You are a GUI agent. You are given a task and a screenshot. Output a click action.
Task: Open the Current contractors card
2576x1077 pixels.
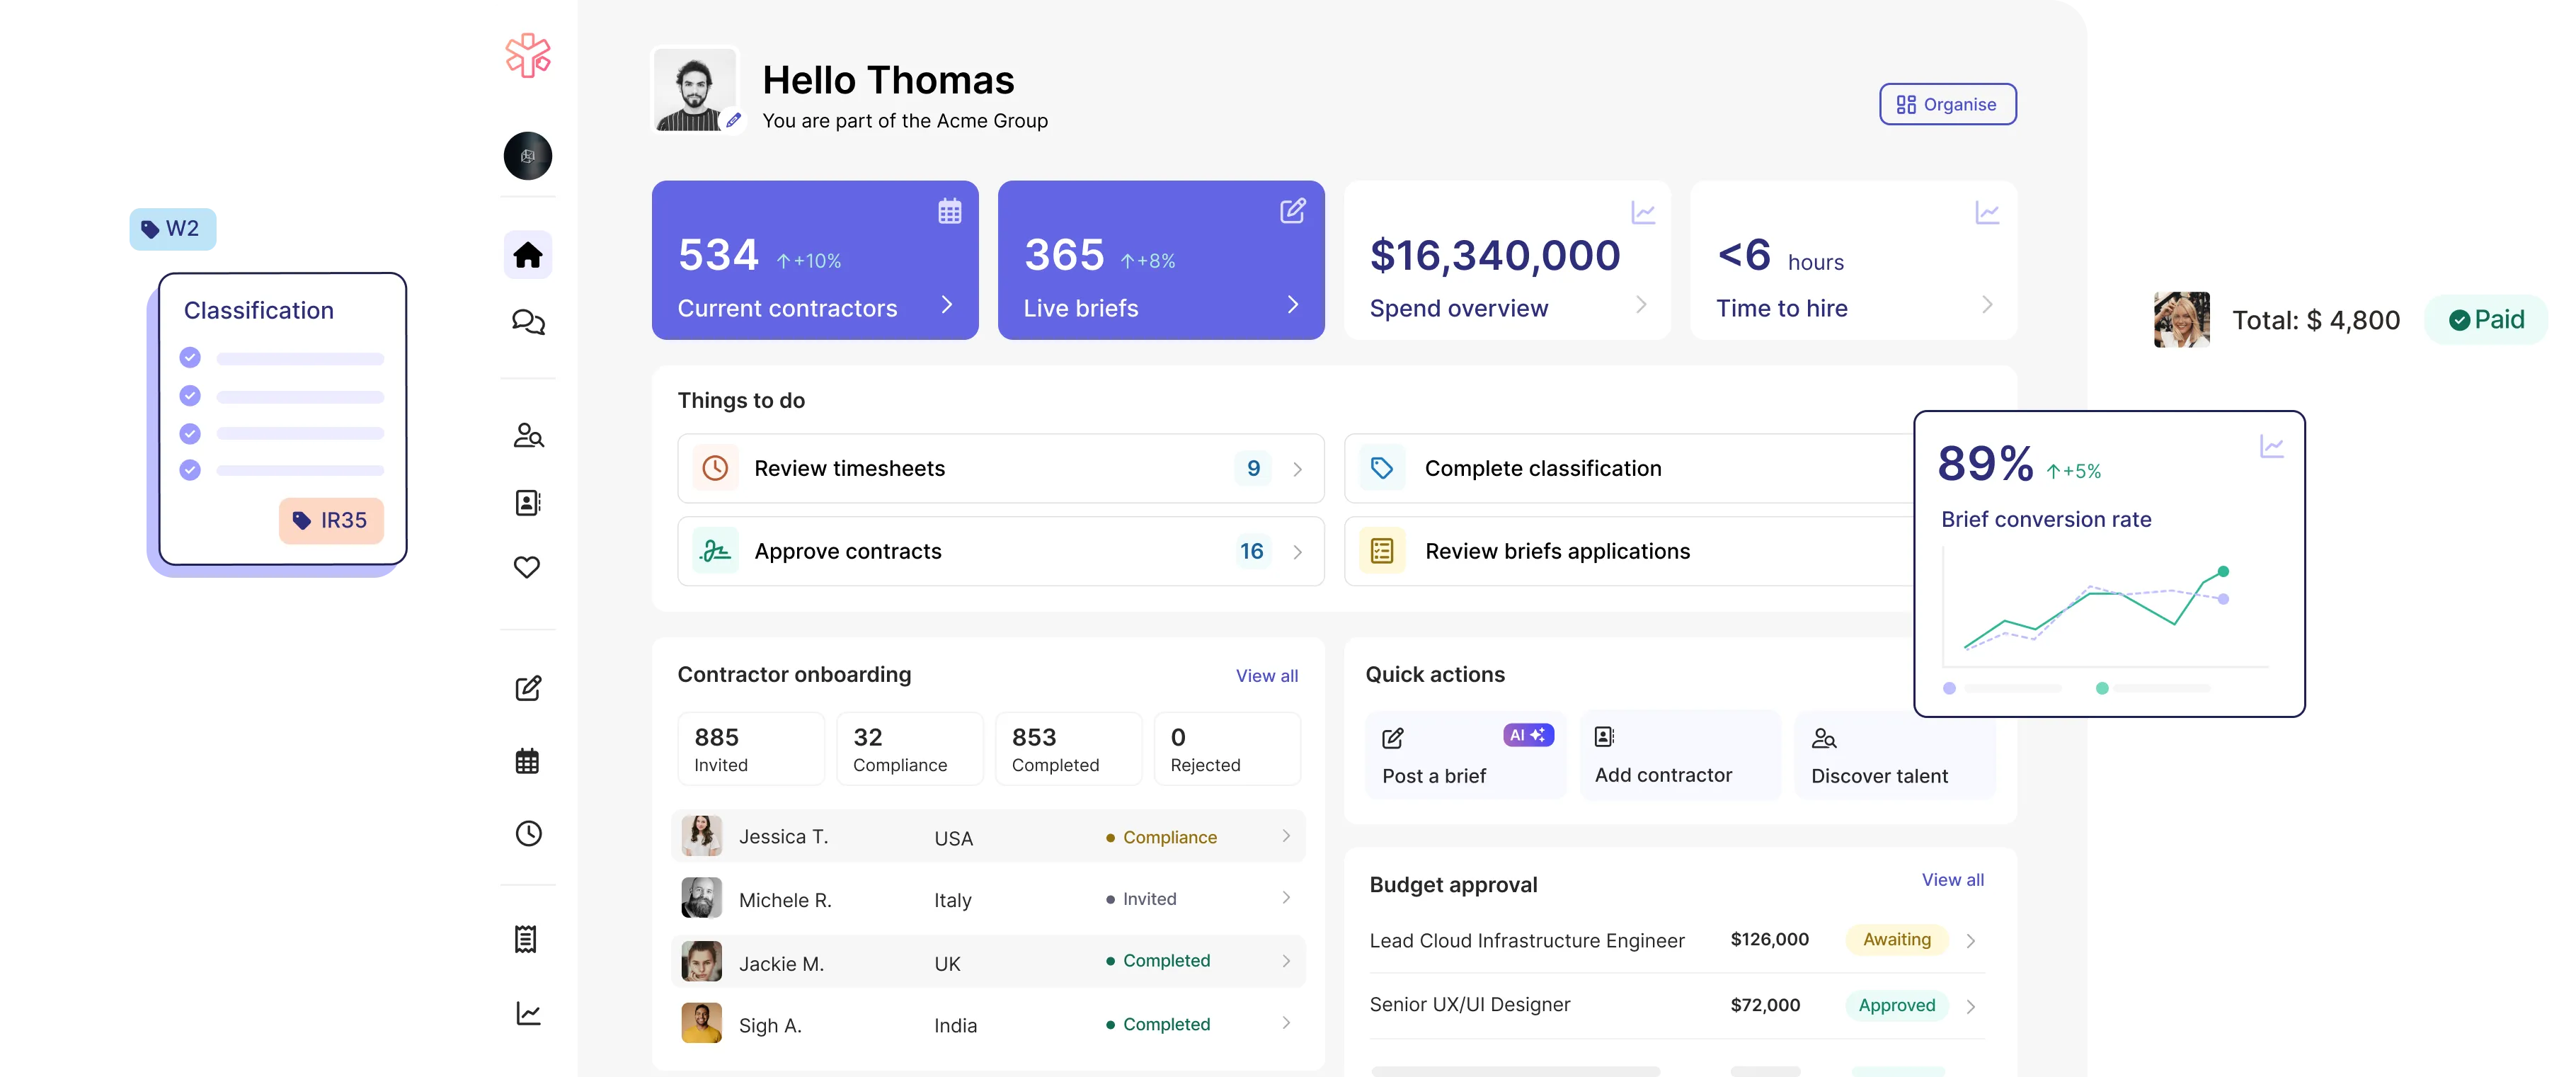tap(814, 260)
